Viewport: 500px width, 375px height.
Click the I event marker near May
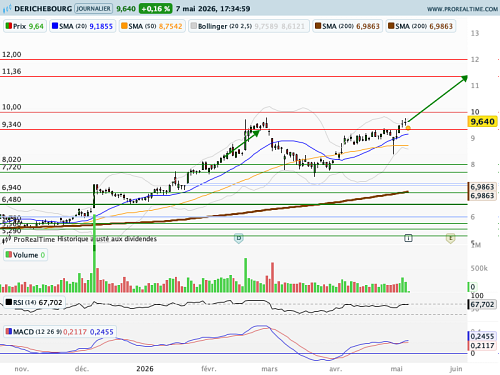pyautogui.click(x=408, y=238)
